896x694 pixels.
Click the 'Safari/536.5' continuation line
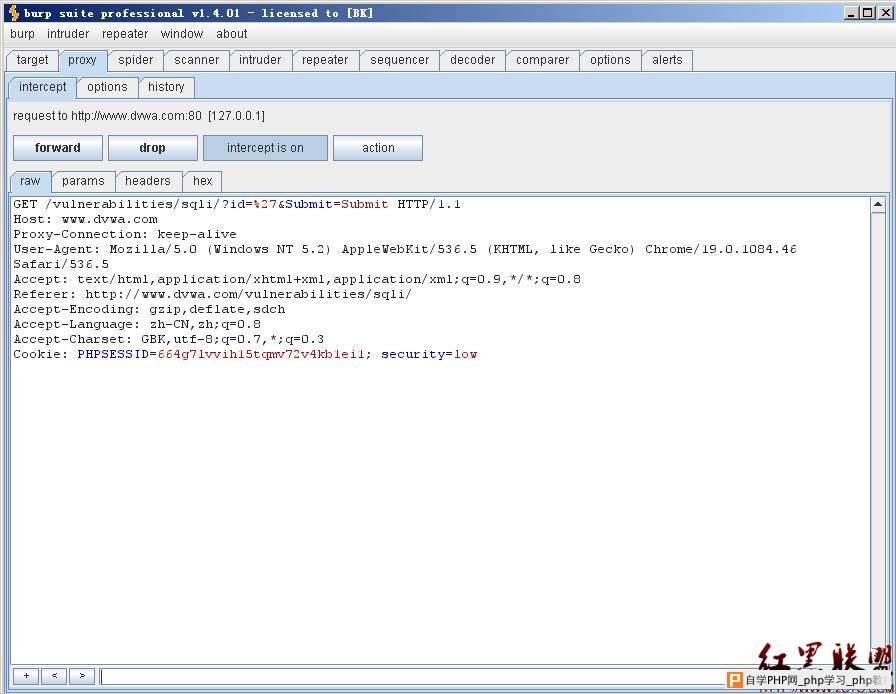[61, 264]
